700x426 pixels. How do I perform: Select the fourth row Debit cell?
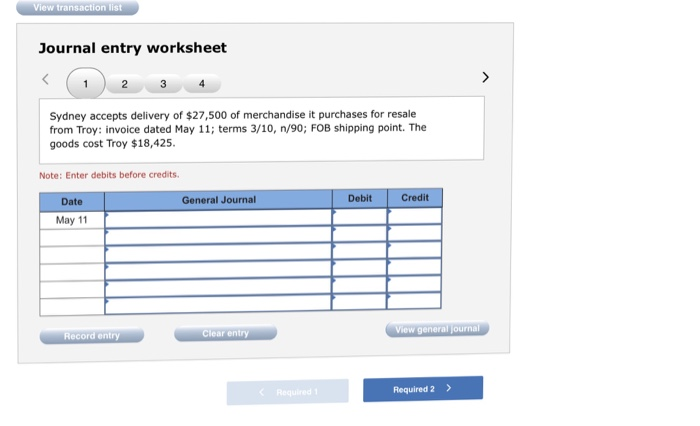point(359,268)
